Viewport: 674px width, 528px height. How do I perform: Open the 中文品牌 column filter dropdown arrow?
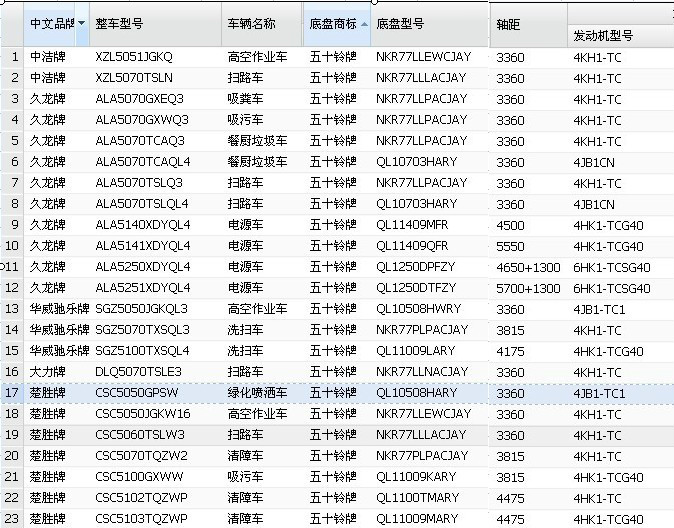tap(81, 23)
